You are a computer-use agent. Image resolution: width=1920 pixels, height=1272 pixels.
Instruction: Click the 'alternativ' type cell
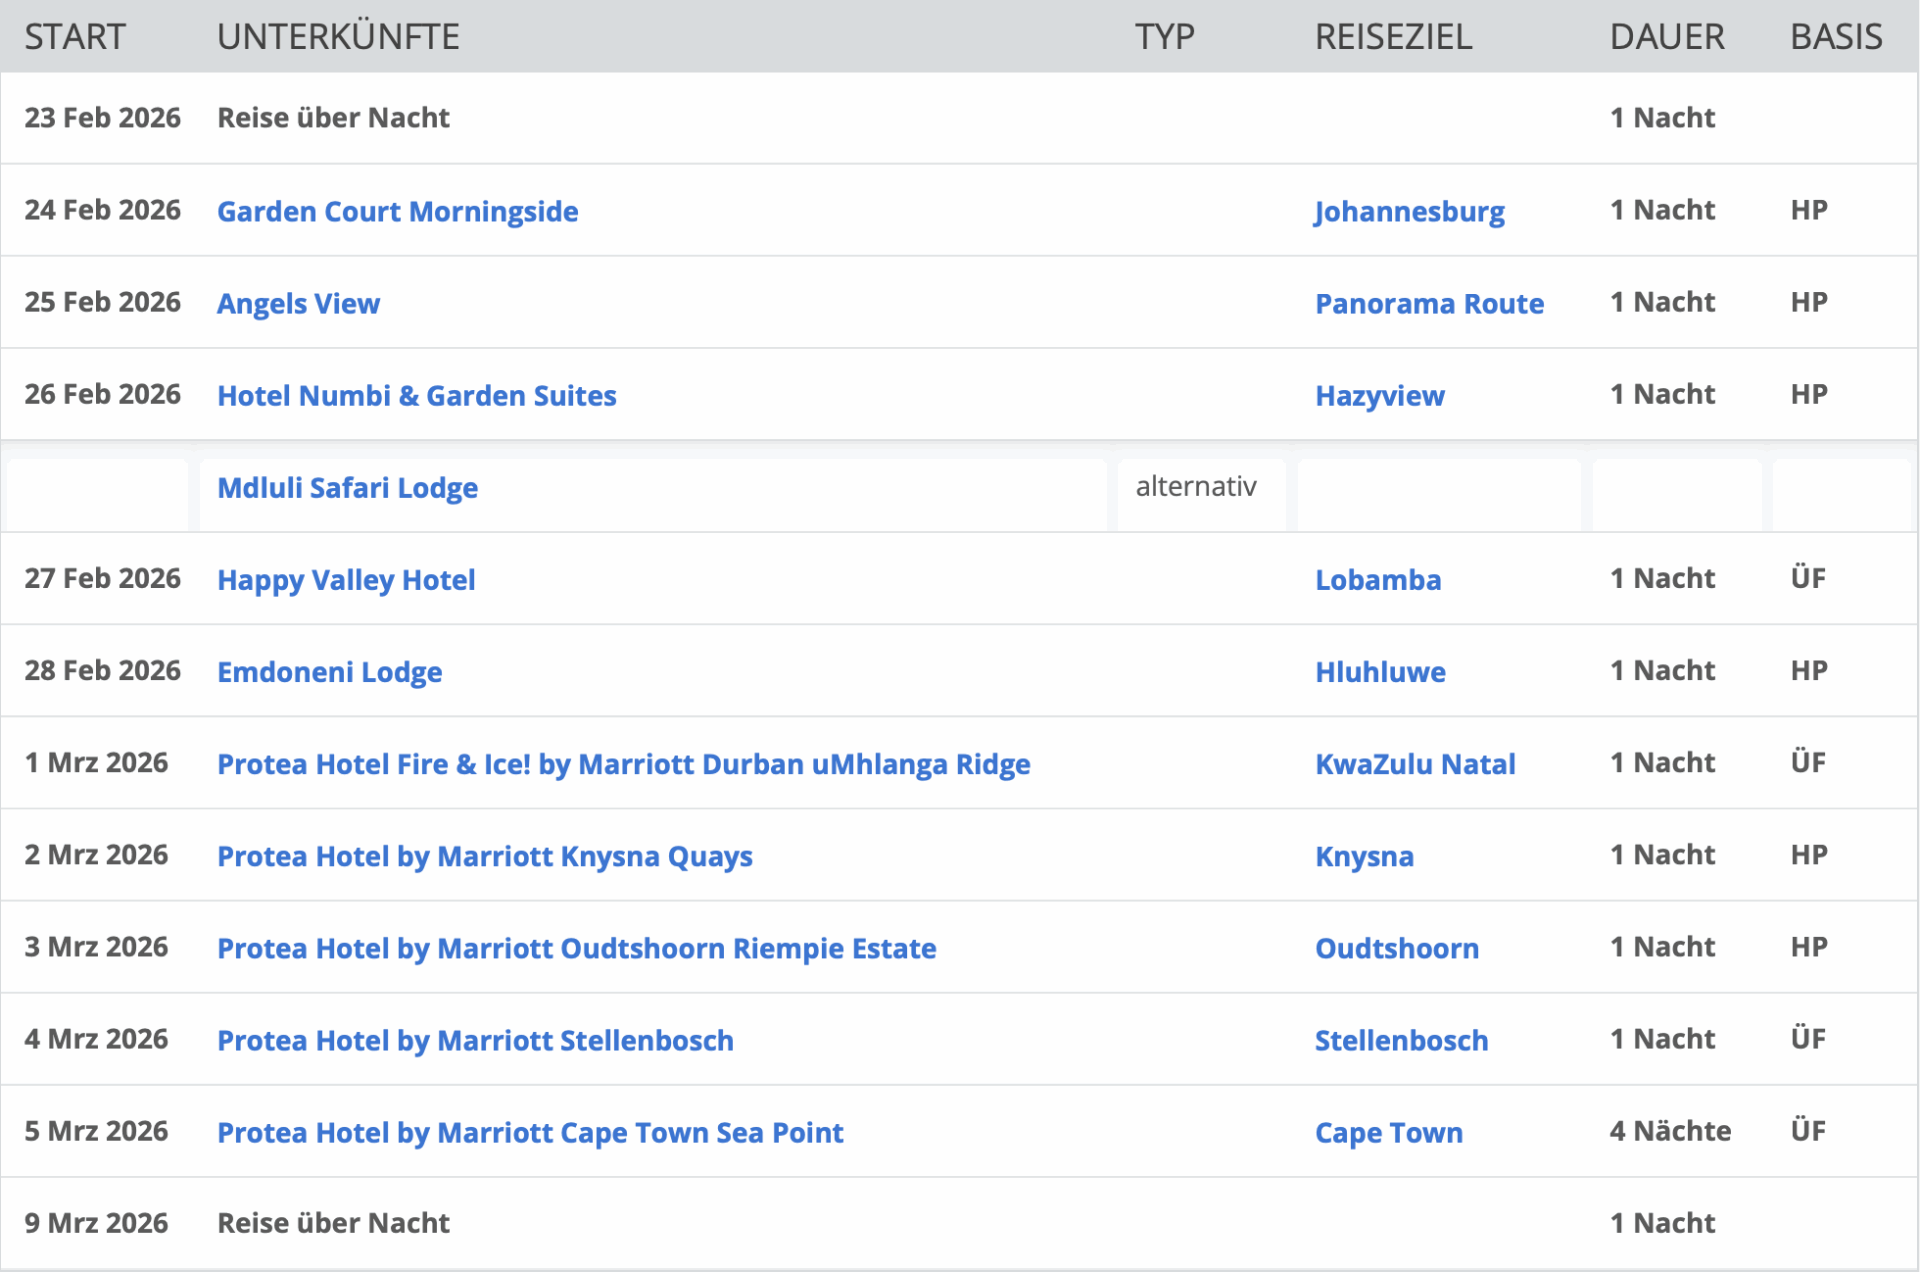pos(1196,486)
